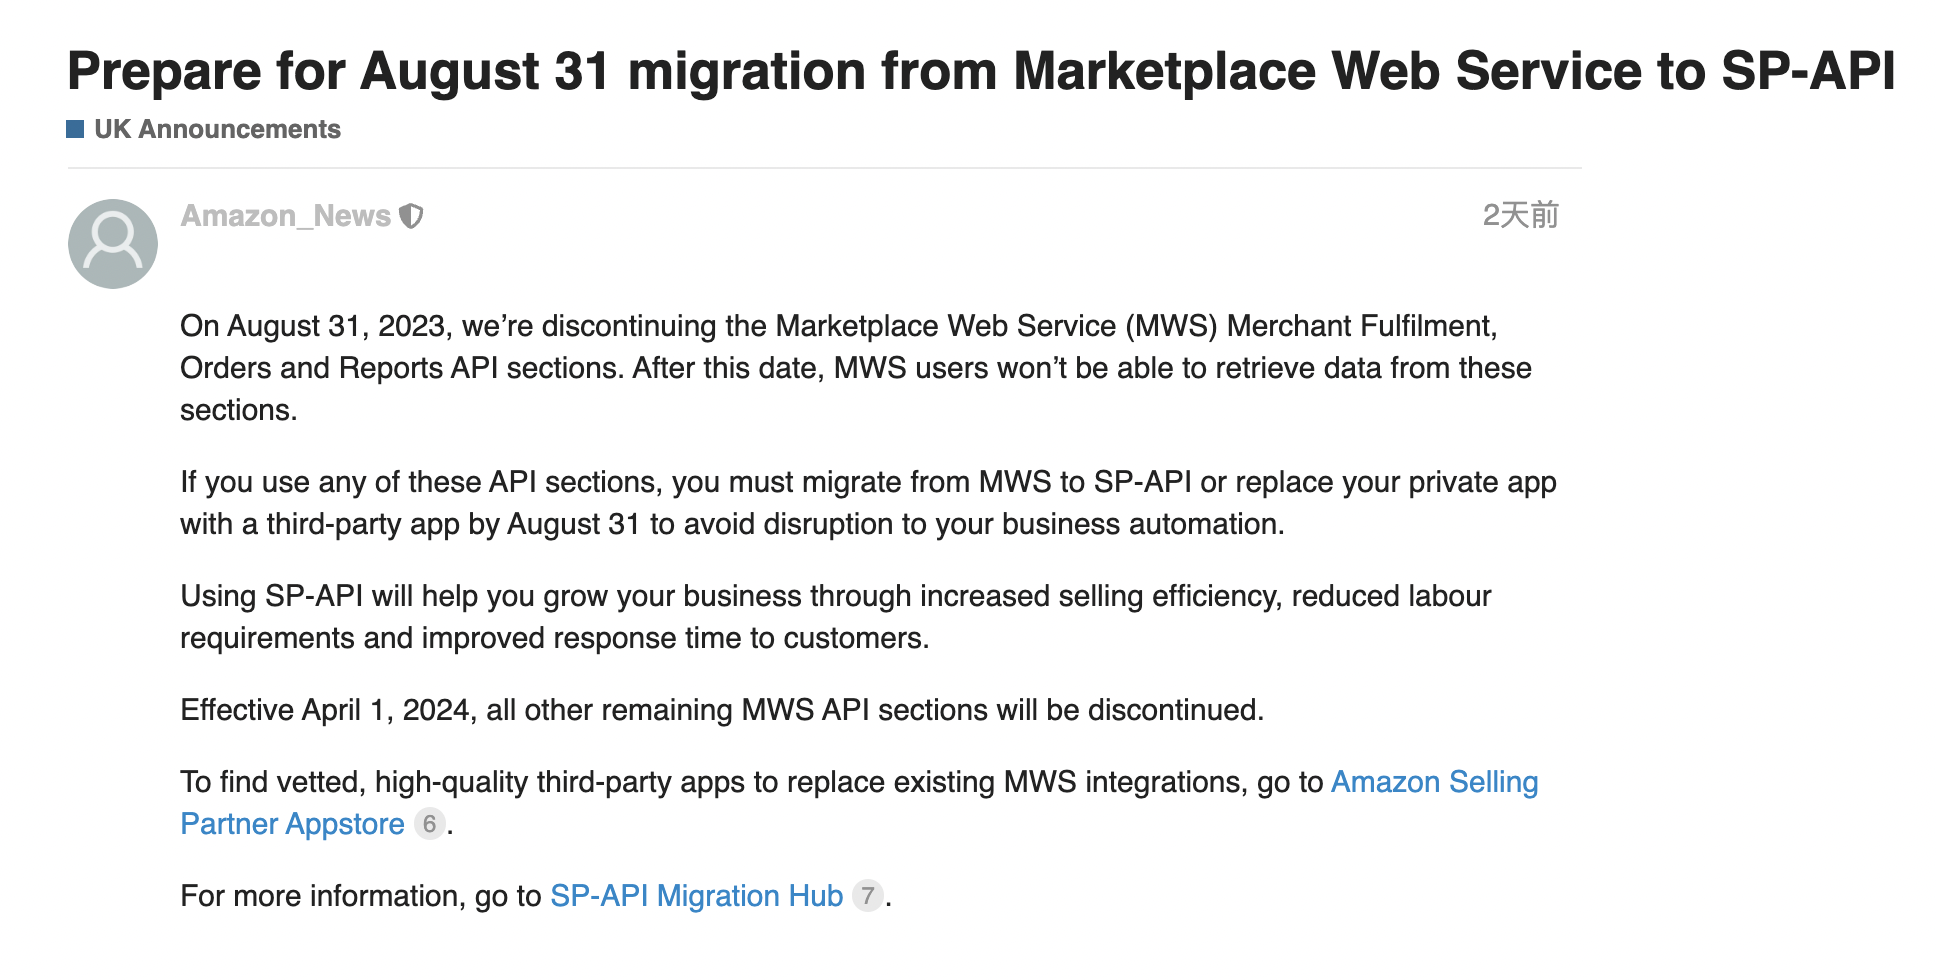1936x980 pixels.
Task: Open the SP-API Migration Hub link
Action: click(696, 896)
